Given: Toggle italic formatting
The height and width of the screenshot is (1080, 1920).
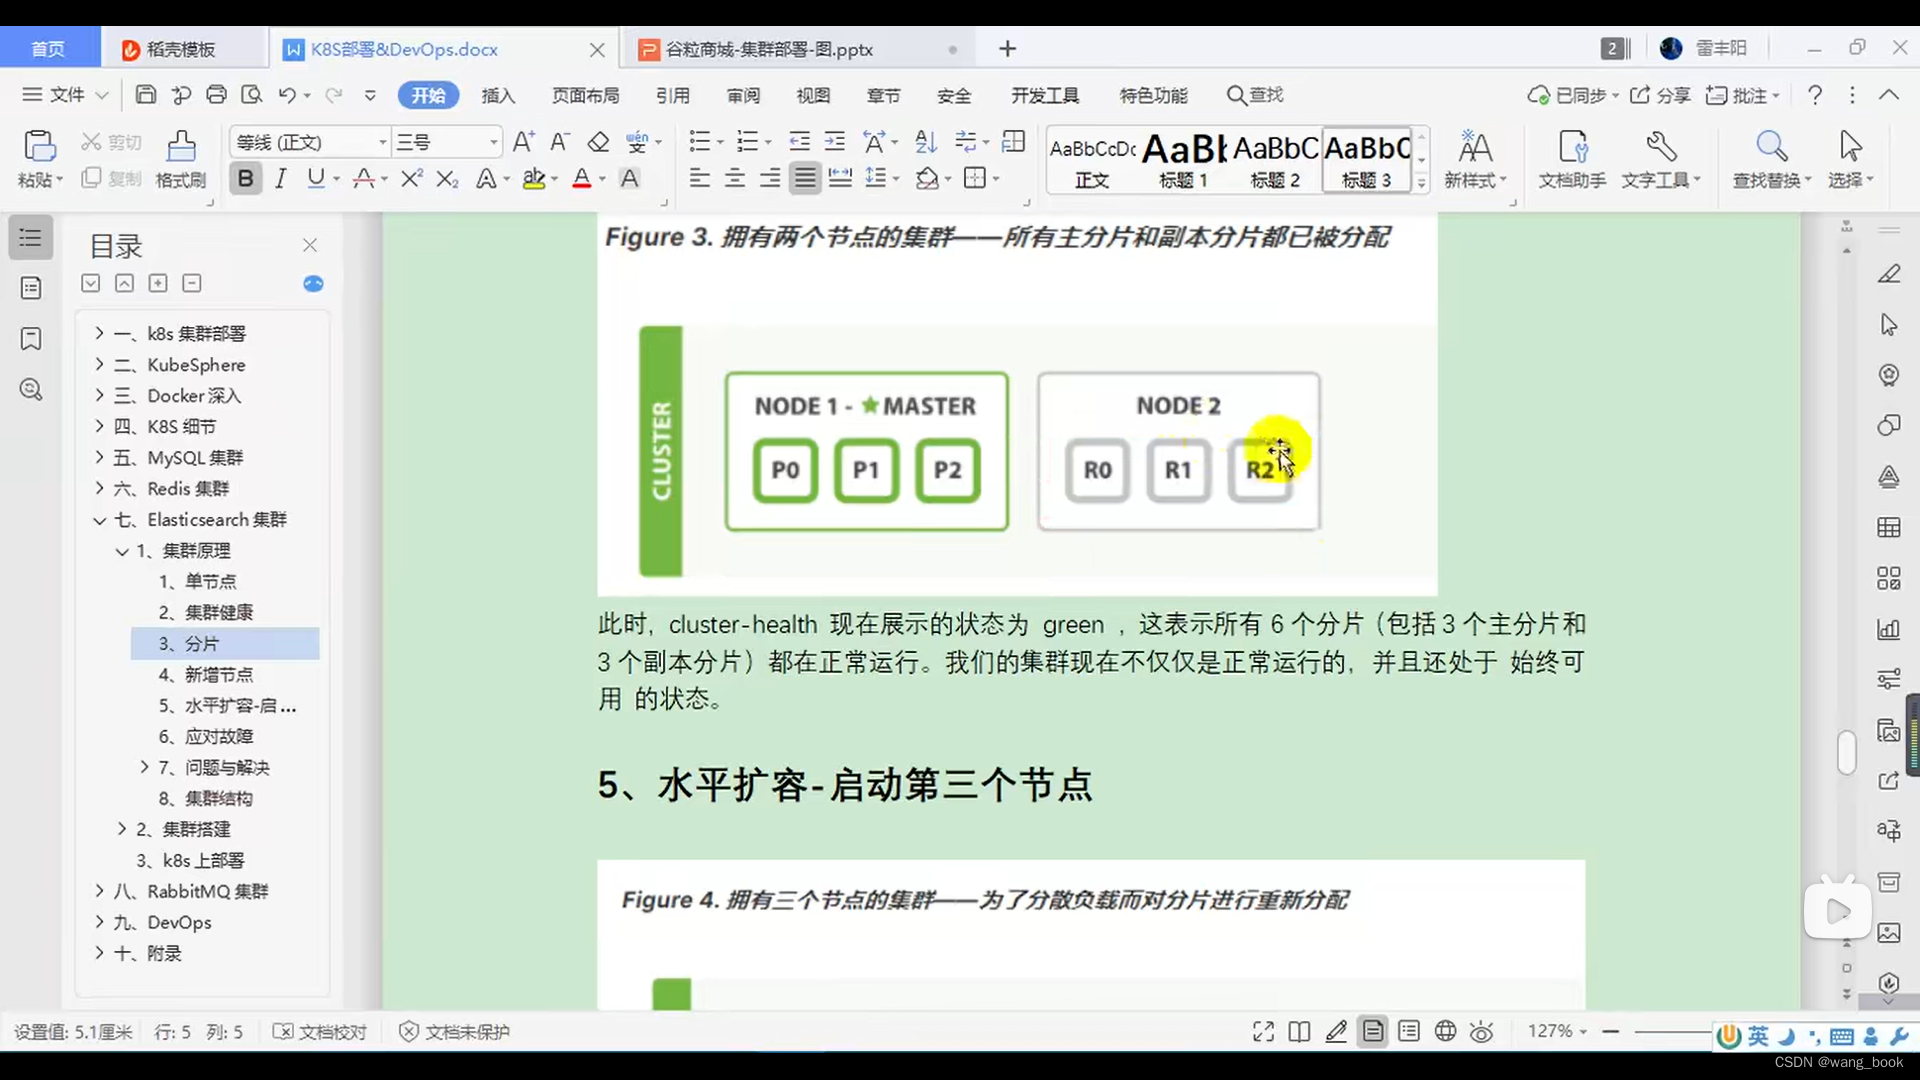Looking at the screenshot, I should 280,178.
